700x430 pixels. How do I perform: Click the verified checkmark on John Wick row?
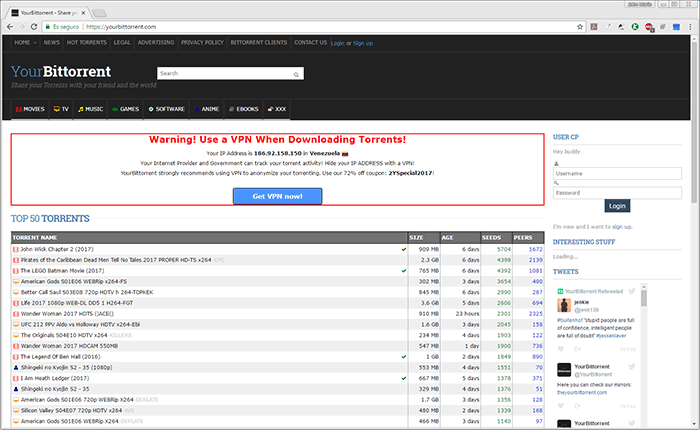404,250
